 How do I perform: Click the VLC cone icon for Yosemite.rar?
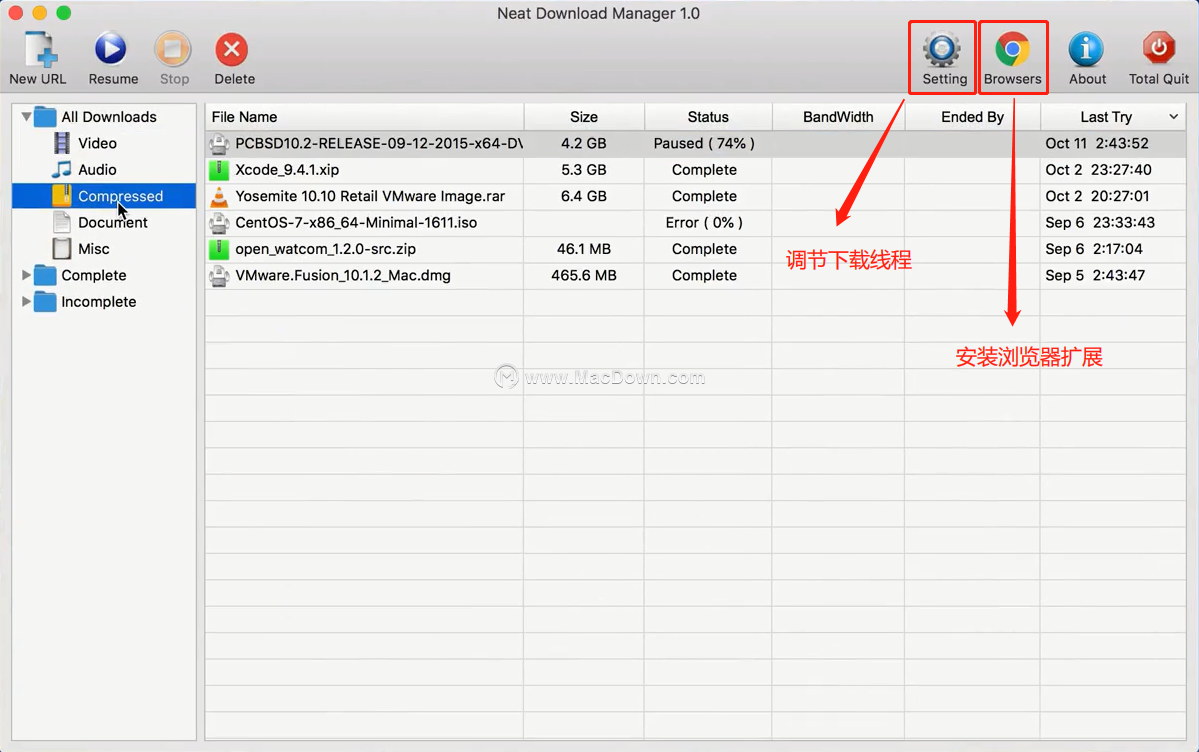pos(219,197)
